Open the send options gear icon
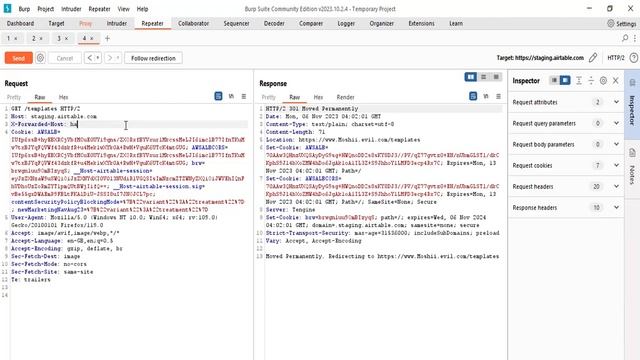 pos(40,58)
